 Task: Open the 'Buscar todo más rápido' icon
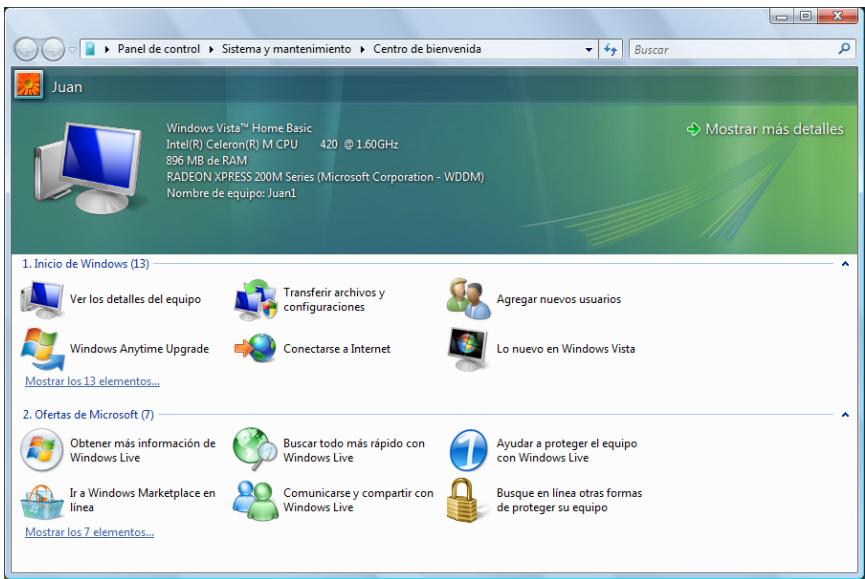[254, 450]
